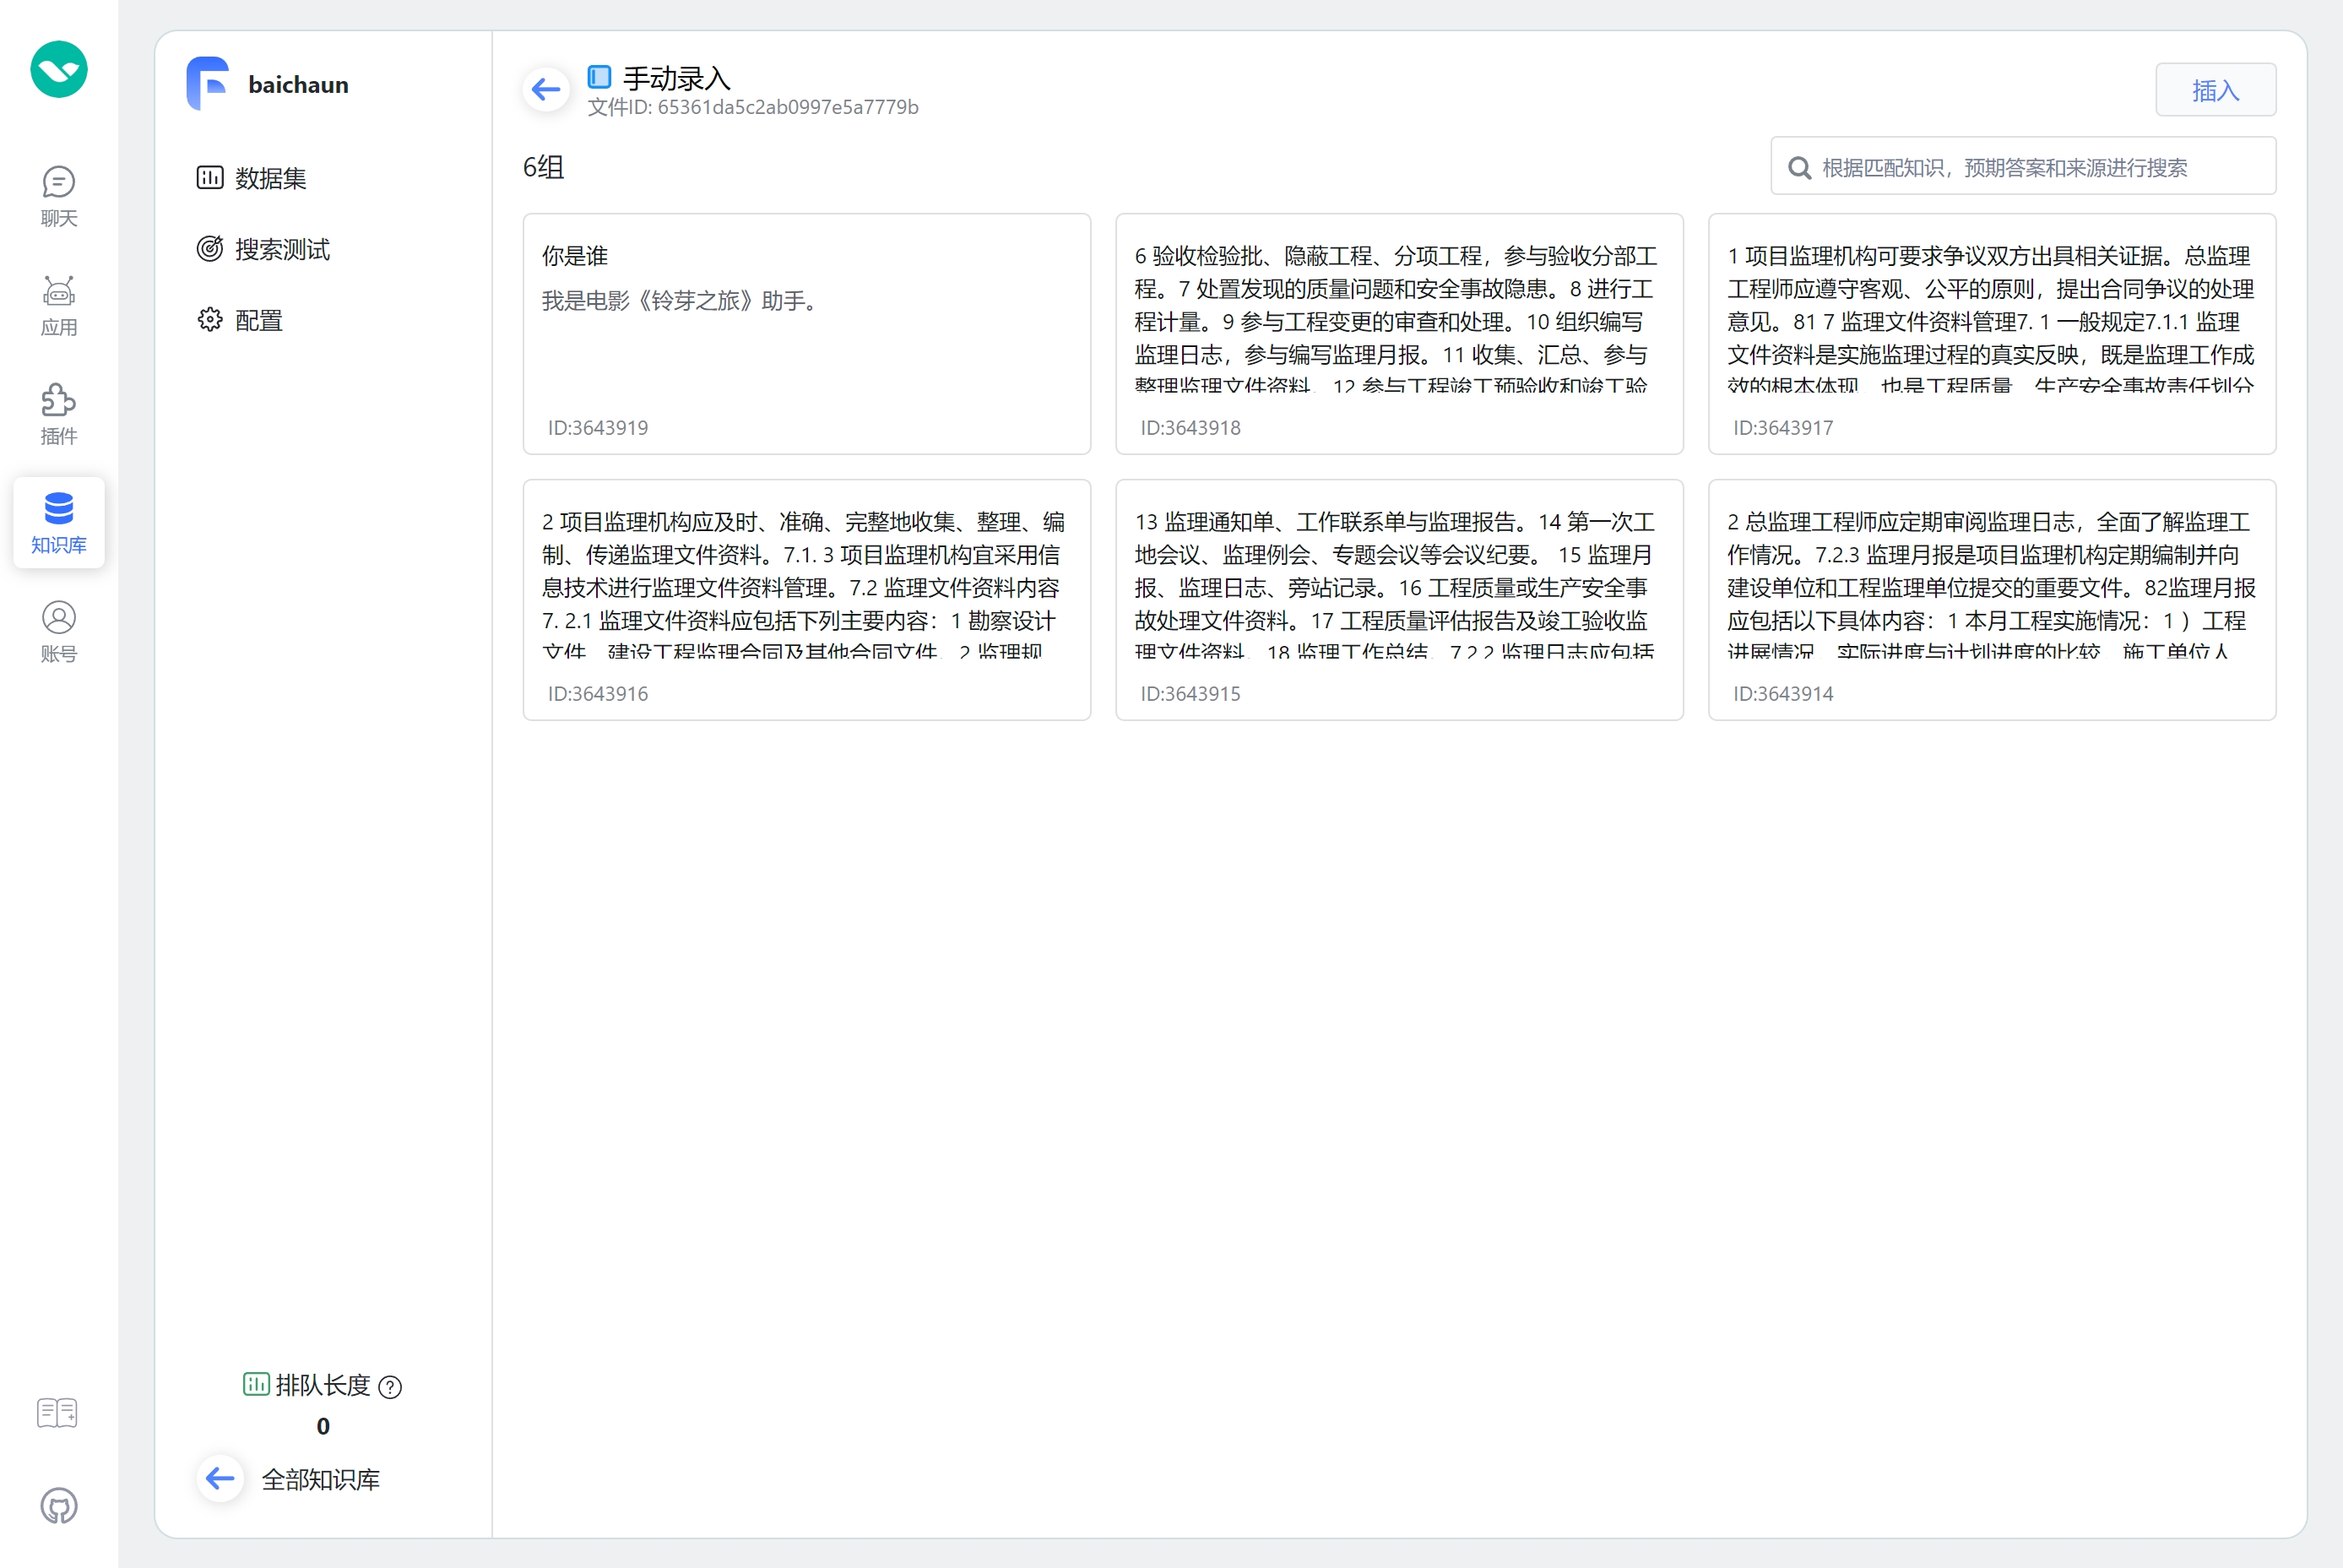Open the GitHub icon at sidebar bottom

tap(58, 1505)
